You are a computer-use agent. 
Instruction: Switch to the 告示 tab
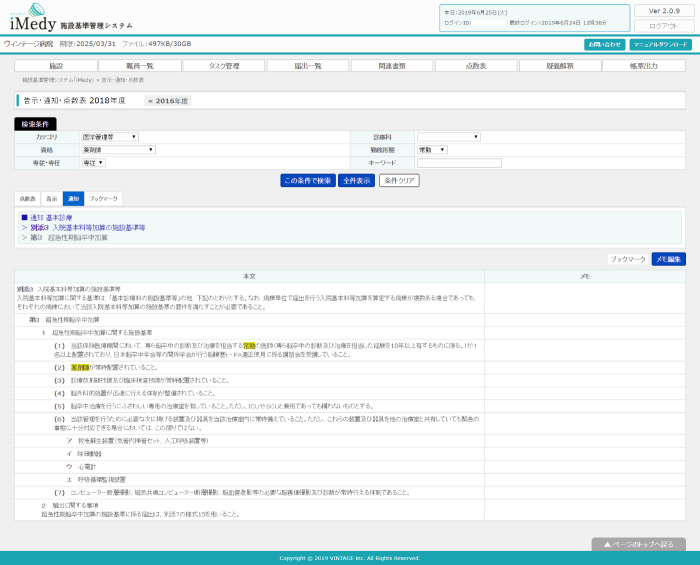click(x=51, y=199)
